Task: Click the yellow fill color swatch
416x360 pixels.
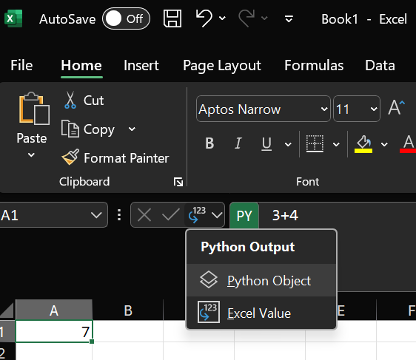Action: (363, 151)
